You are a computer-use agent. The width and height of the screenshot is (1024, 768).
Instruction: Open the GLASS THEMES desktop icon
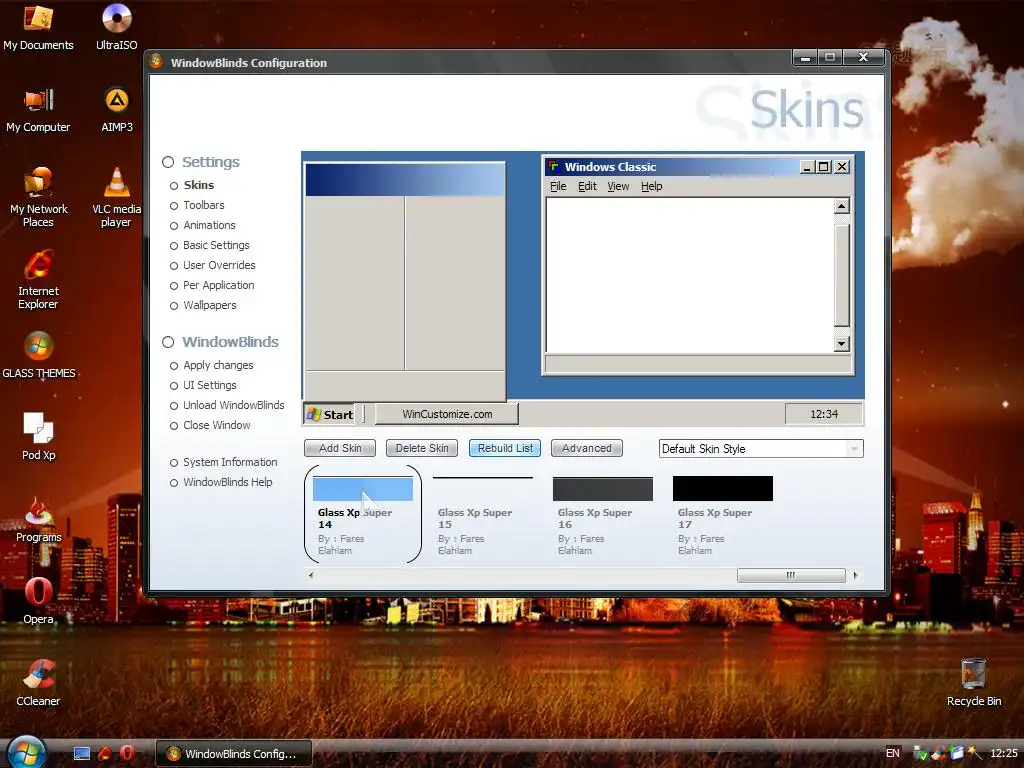tap(39, 355)
